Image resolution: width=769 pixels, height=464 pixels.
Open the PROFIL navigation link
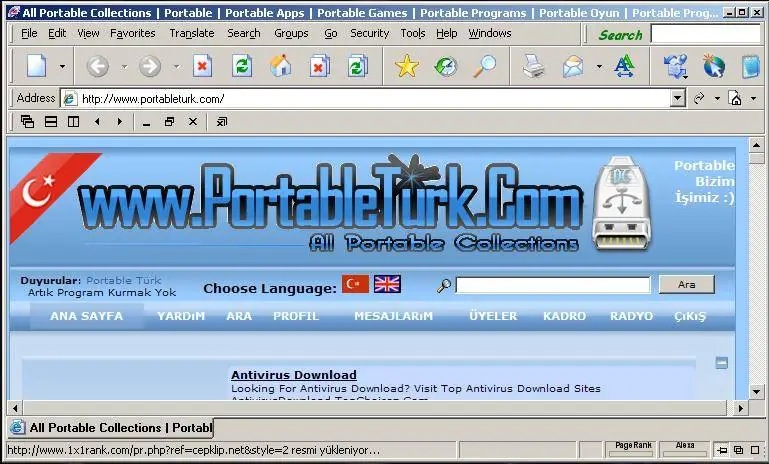(296, 316)
